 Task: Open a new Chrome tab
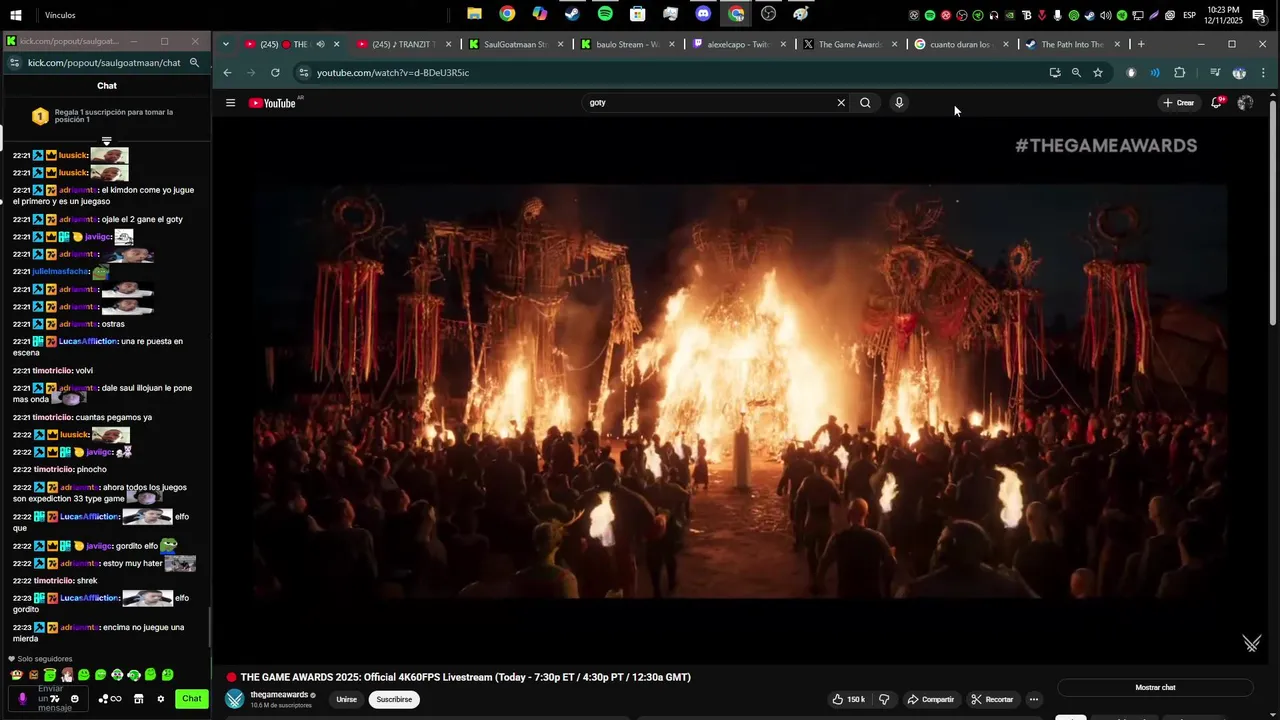(x=1141, y=44)
